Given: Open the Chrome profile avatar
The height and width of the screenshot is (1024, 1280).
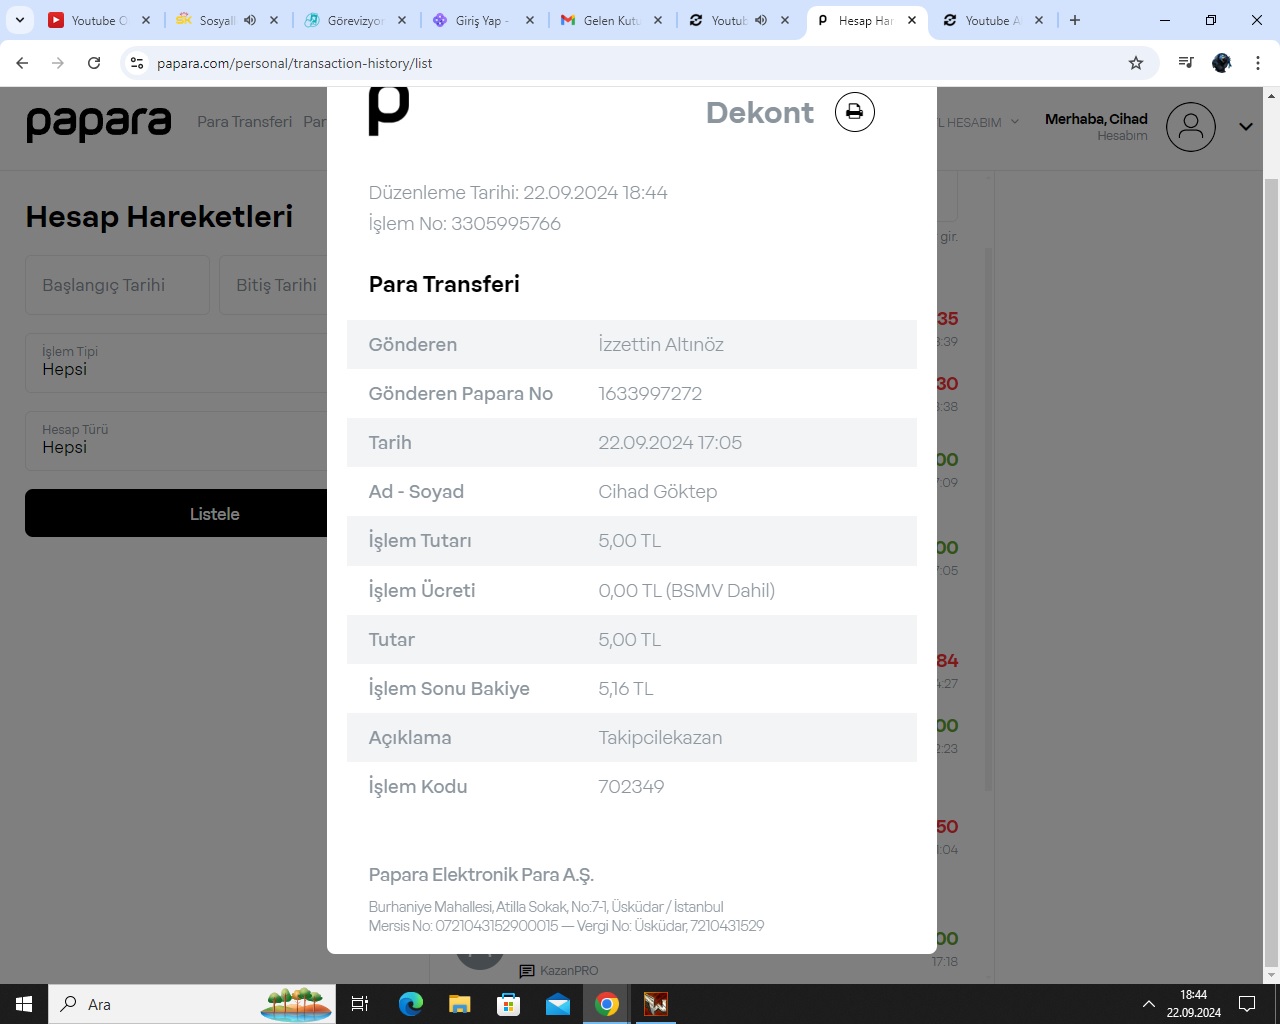Looking at the screenshot, I should click(x=1222, y=63).
